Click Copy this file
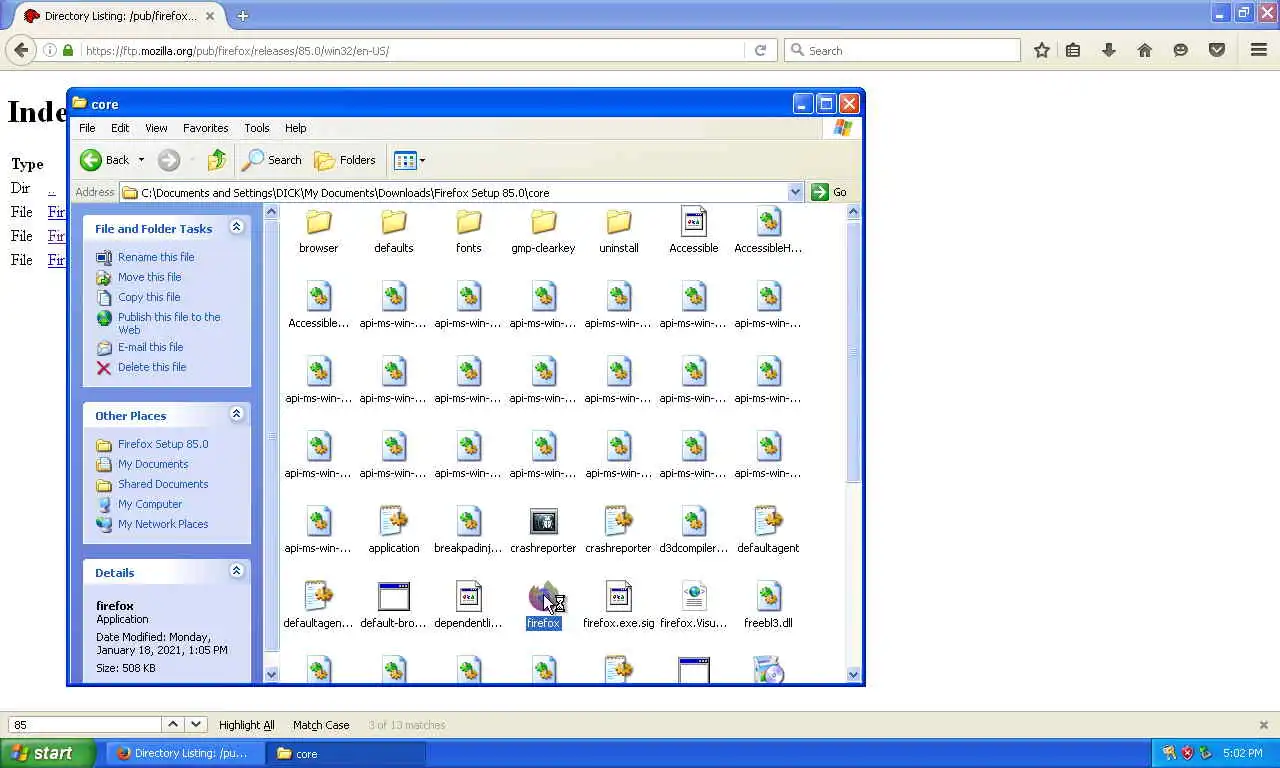Viewport: 1280px width, 768px height. pos(149,297)
